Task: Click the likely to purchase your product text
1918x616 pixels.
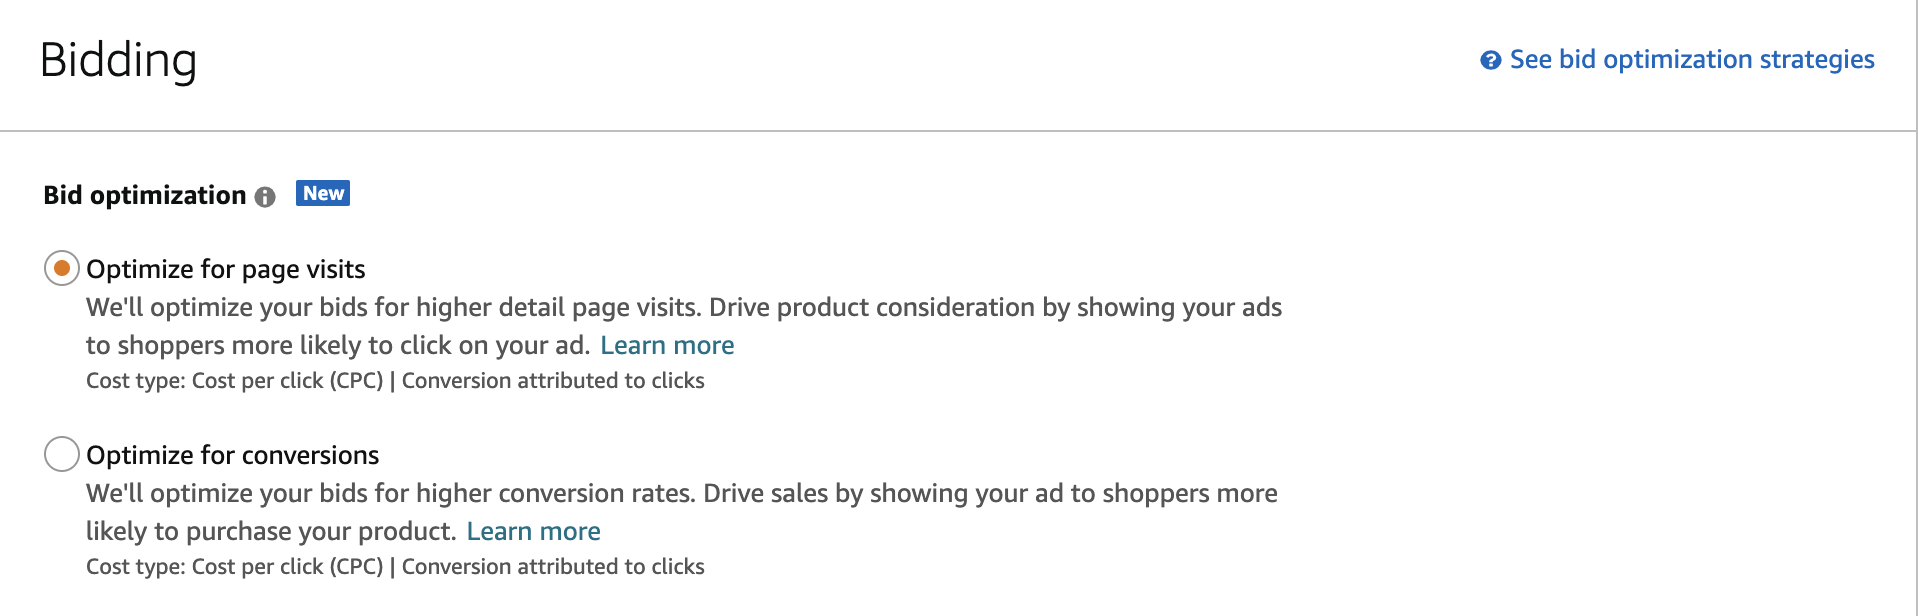Action: coord(271,531)
